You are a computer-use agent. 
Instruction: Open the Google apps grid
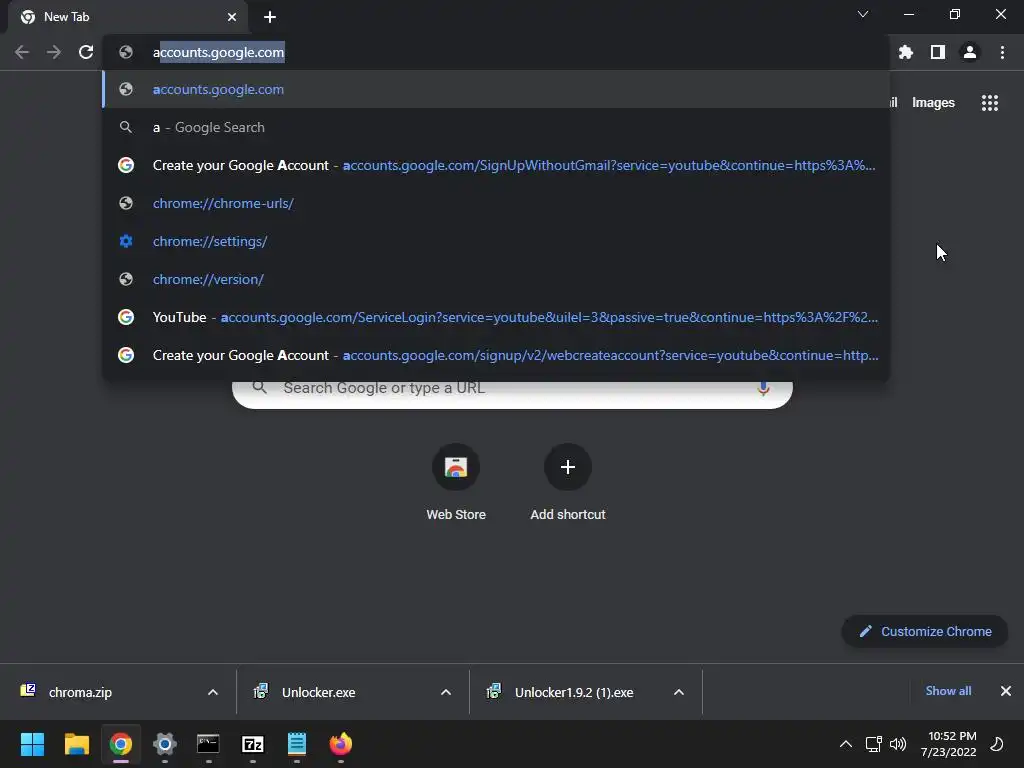990,103
